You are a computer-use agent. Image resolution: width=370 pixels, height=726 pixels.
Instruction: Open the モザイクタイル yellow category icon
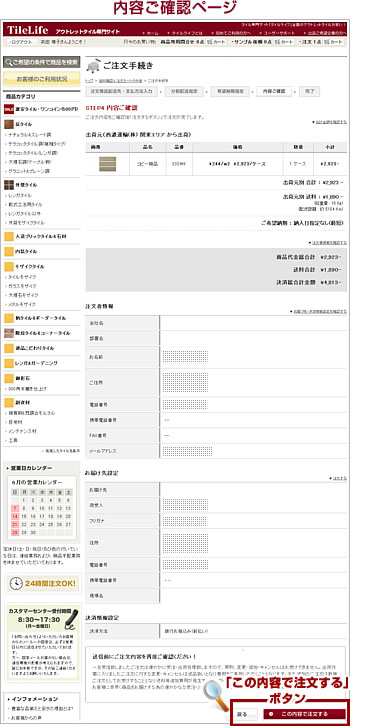[x=9, y=267]
